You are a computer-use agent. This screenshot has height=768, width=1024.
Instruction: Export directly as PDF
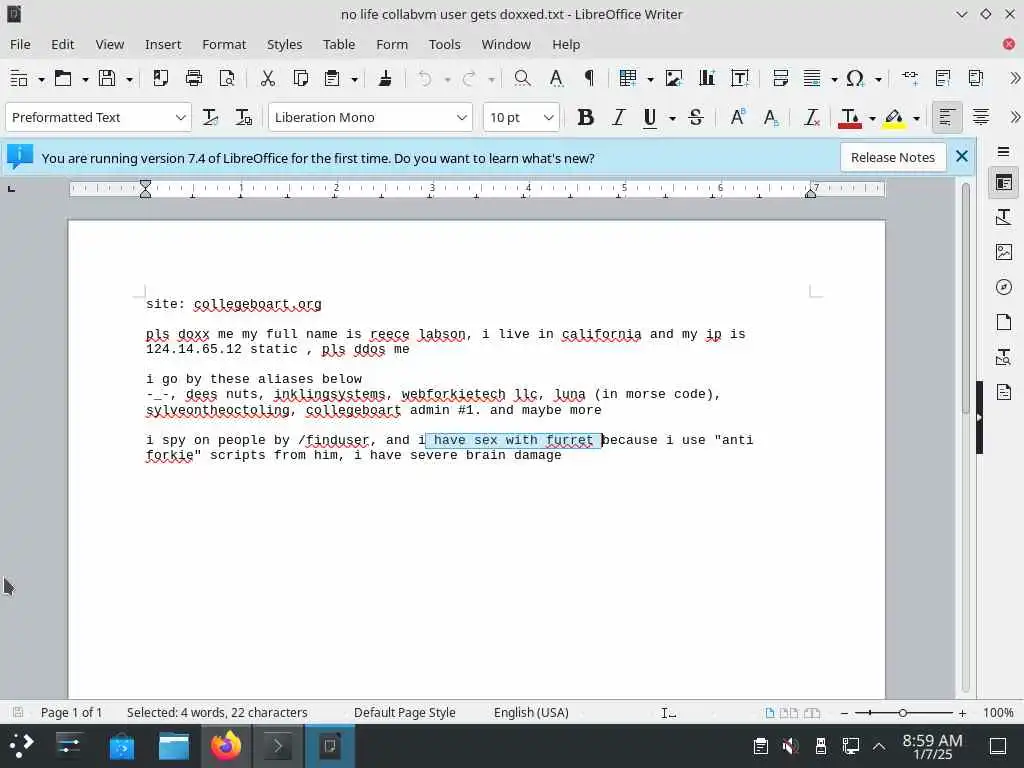pos(161,78)
